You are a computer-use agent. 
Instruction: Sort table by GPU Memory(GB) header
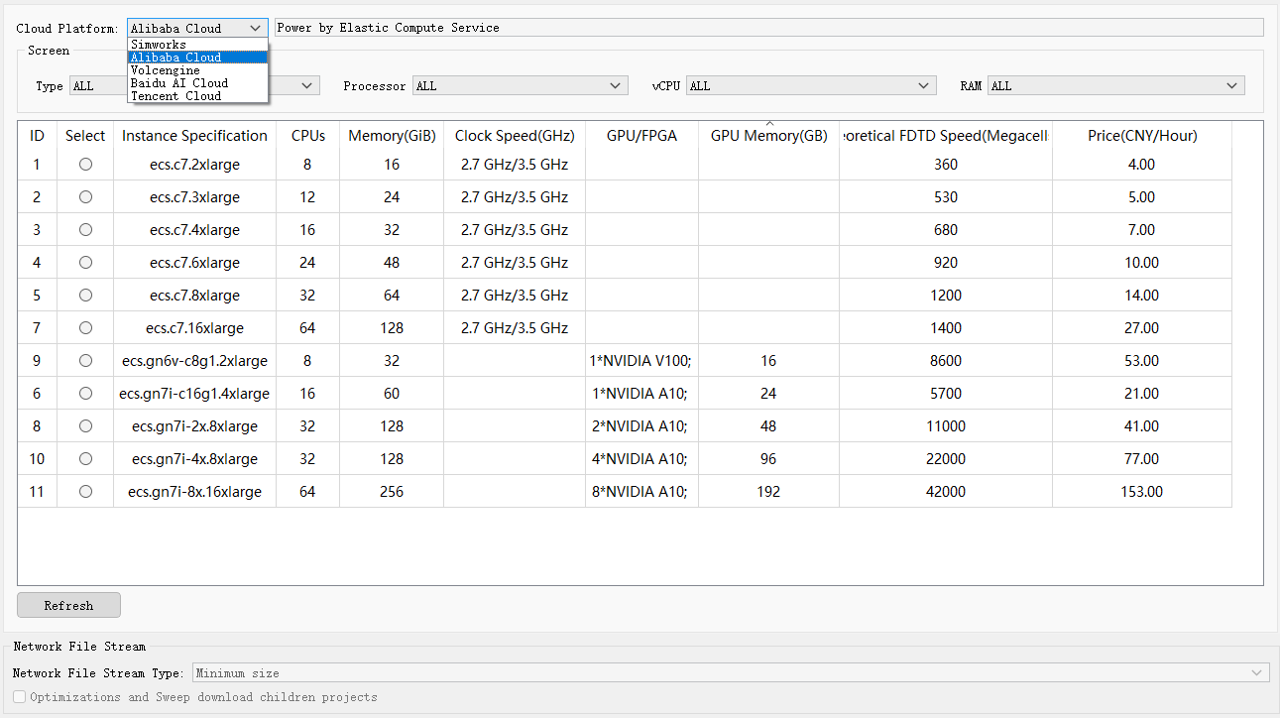point(769,136)
